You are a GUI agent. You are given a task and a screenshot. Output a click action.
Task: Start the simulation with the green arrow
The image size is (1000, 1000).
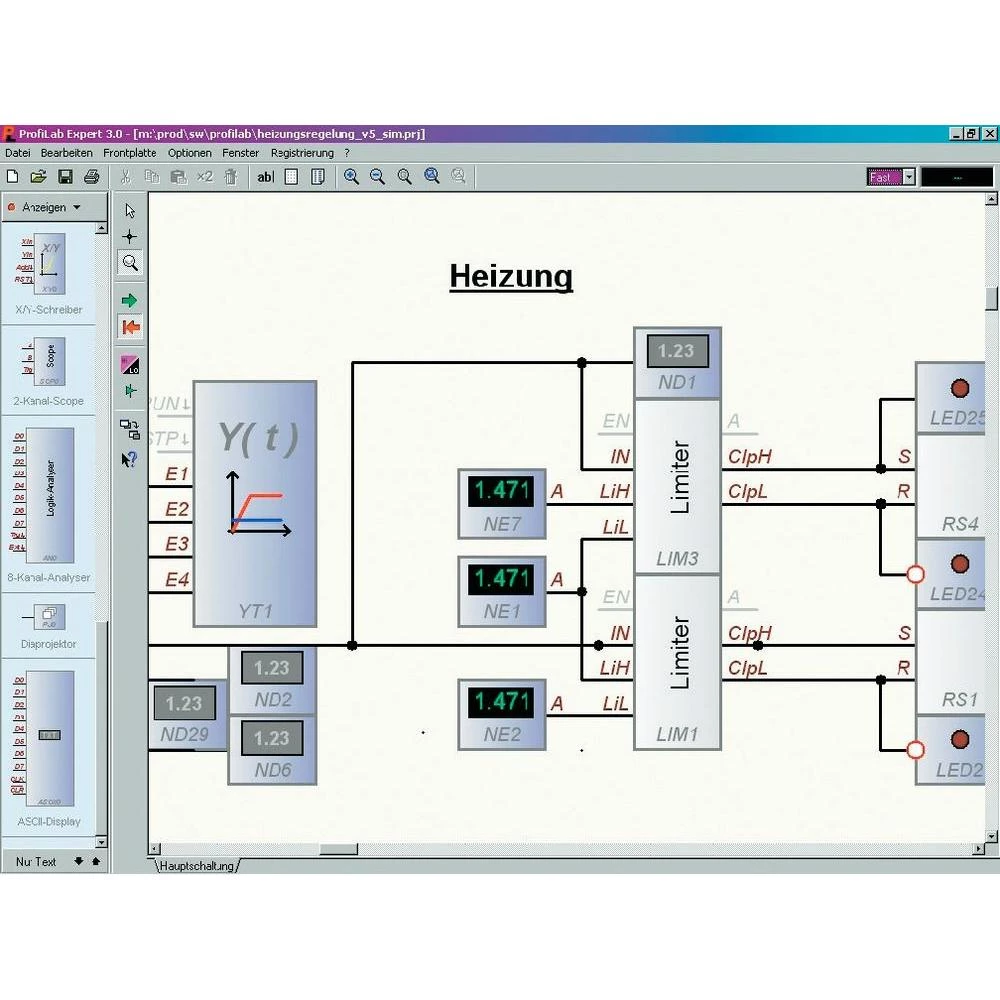(x=129, y=299)
